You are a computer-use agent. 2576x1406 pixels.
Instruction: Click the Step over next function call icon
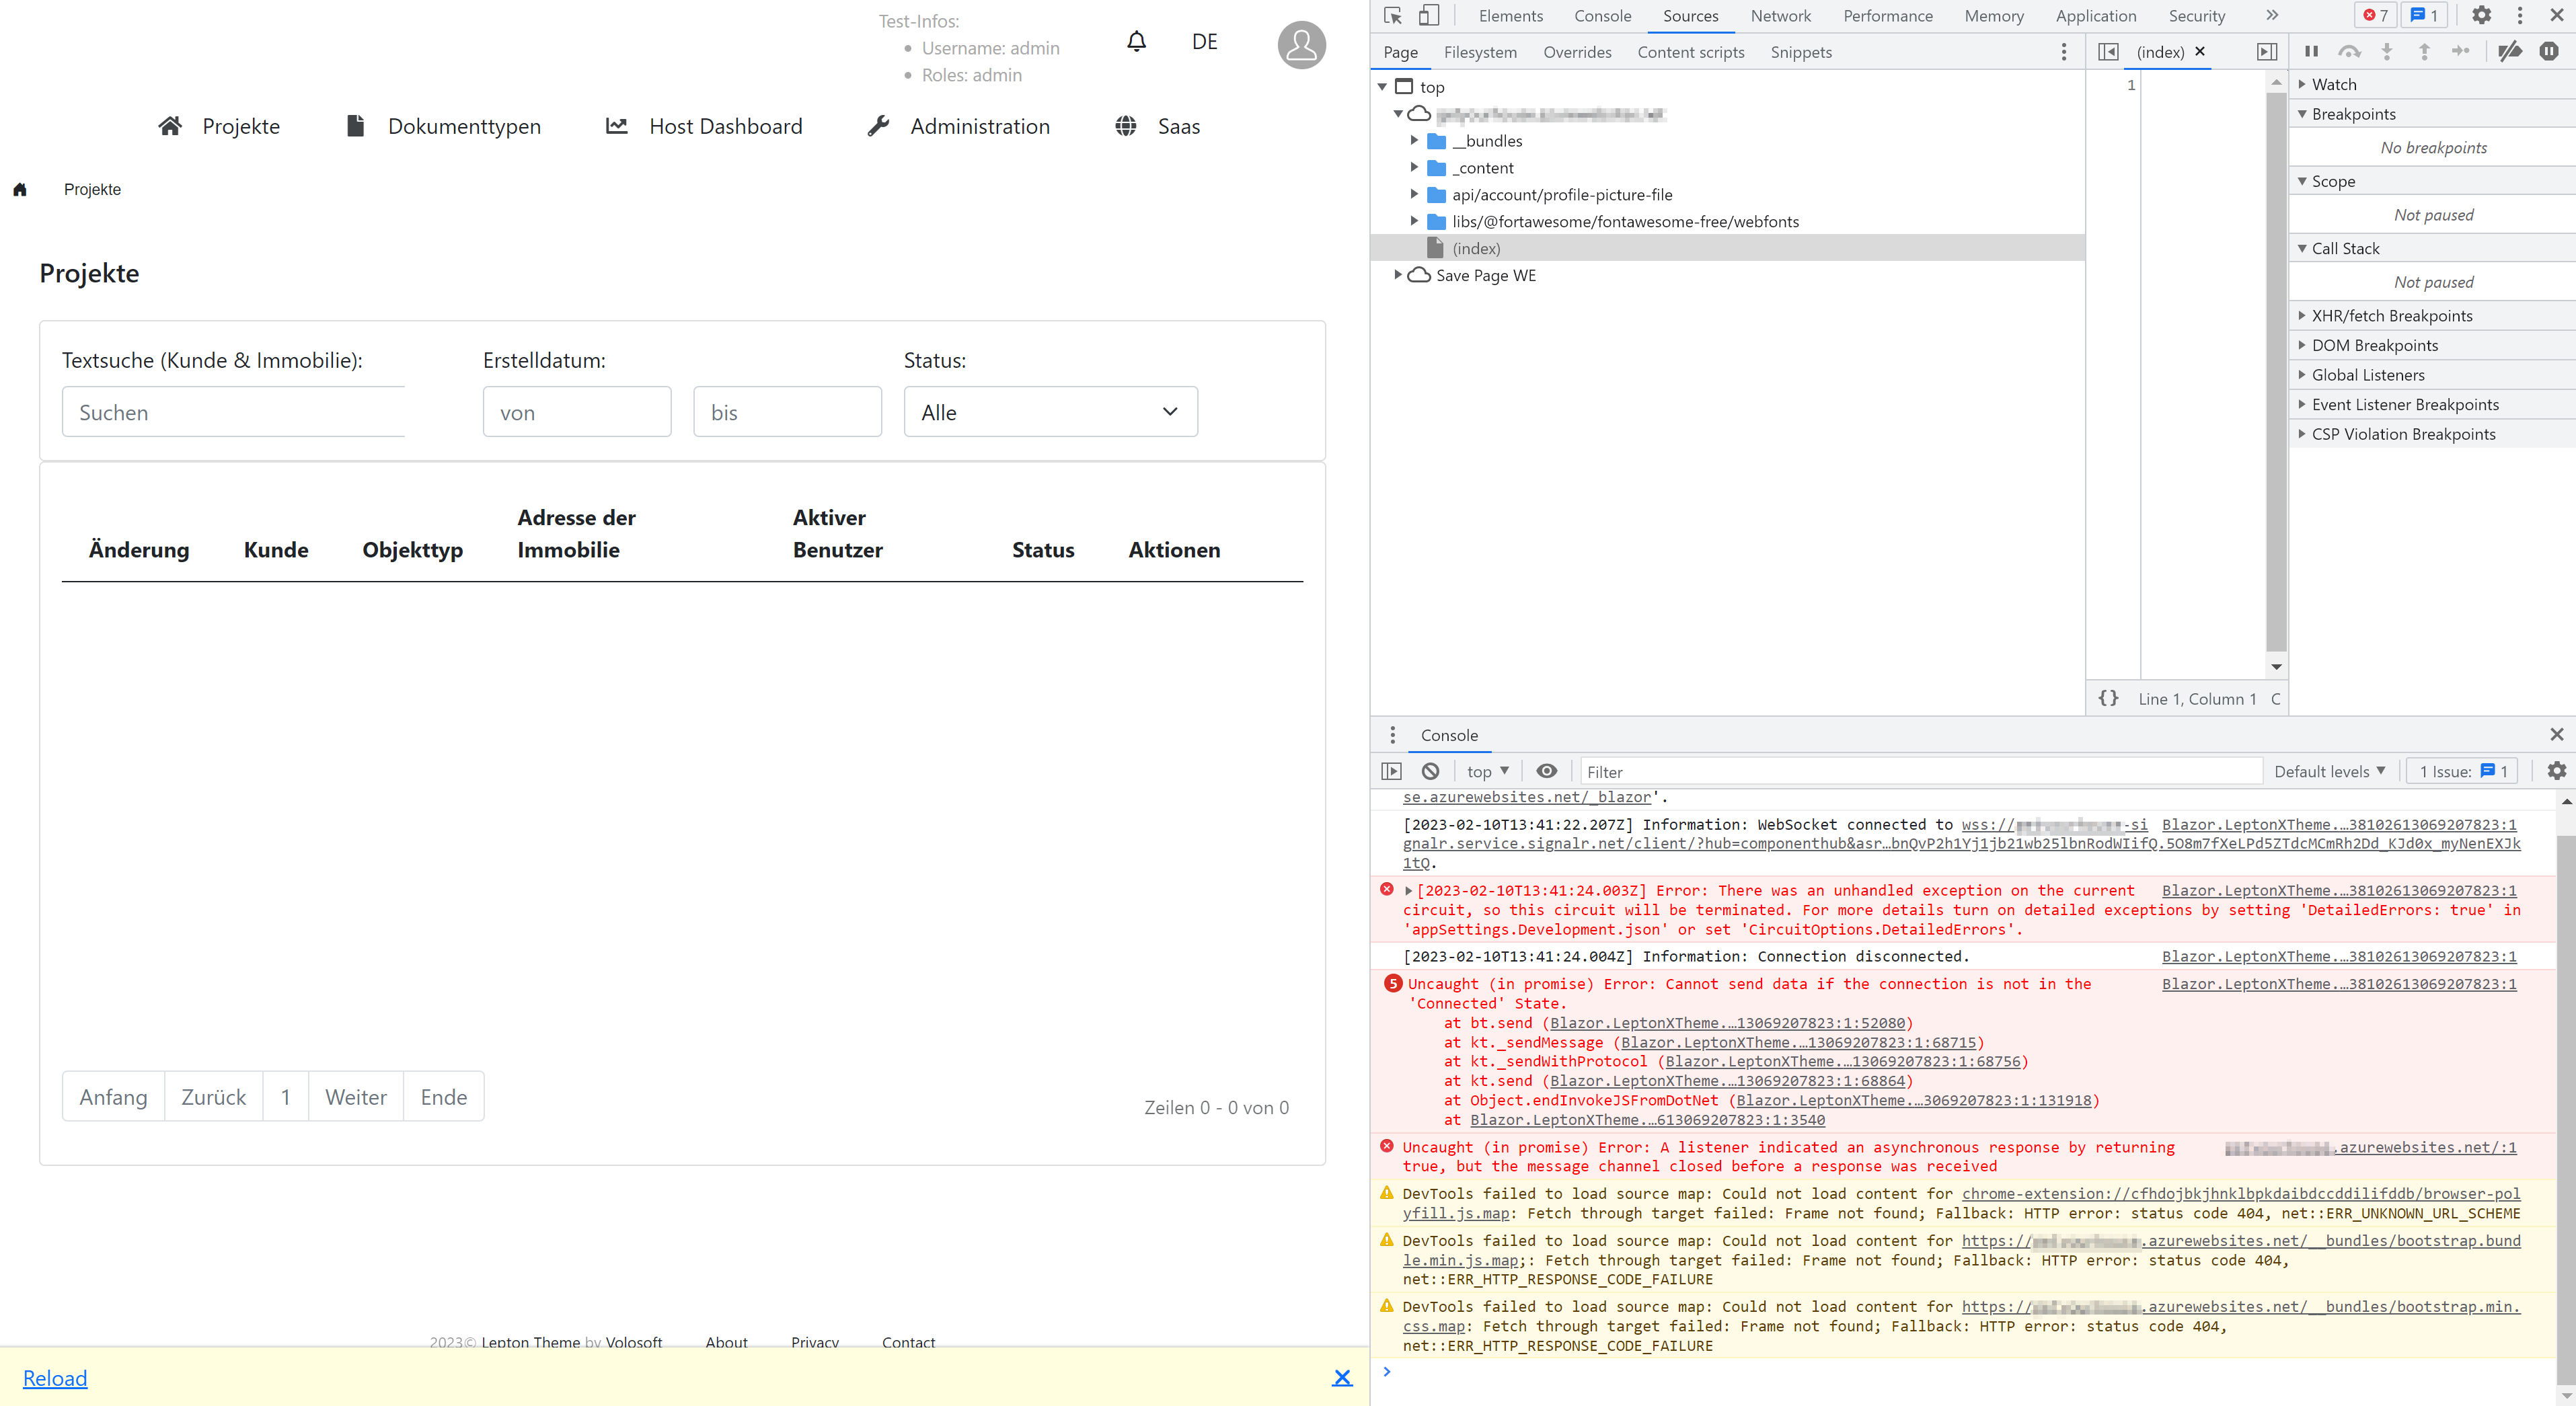pyautogui.click(x=2350, y=51)
